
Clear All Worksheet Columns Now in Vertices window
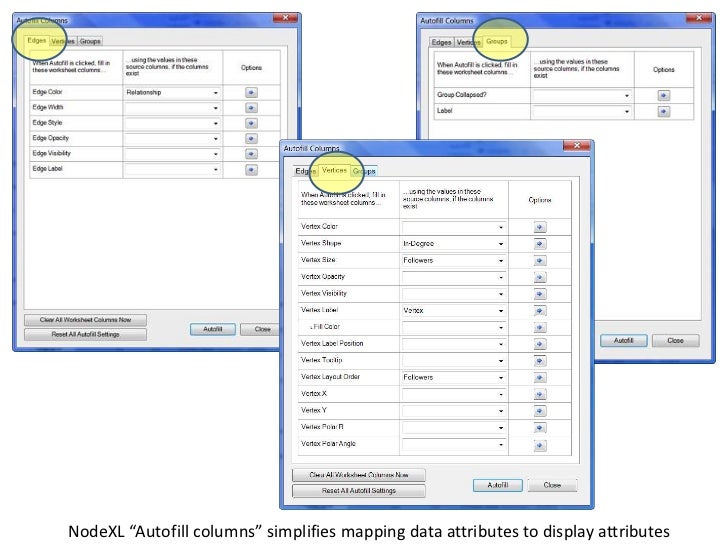coord(358,475)
